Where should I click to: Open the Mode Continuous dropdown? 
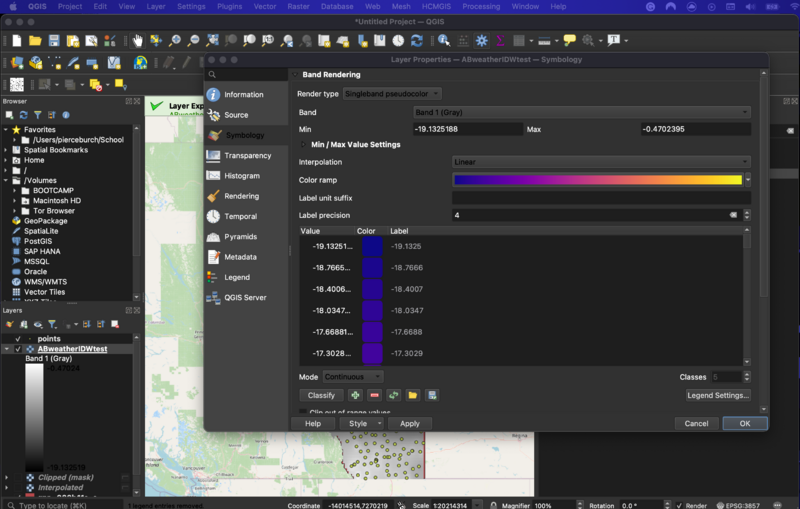click(353, 377)
